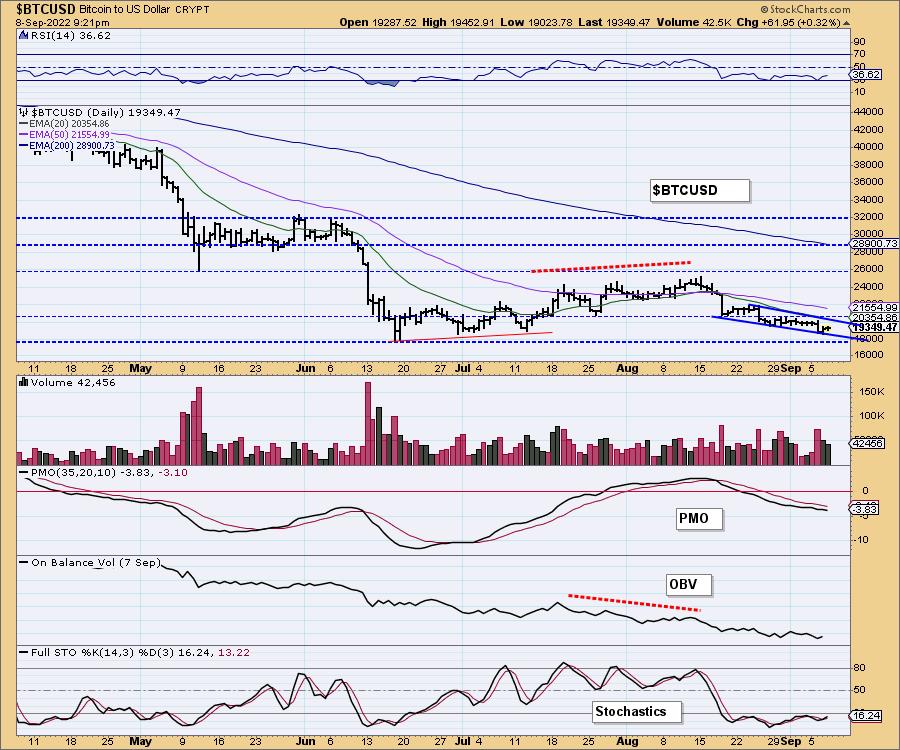Screen dimensions: 900x750
Task: Click the Jun label on price date axis
Action: point(305,368)
